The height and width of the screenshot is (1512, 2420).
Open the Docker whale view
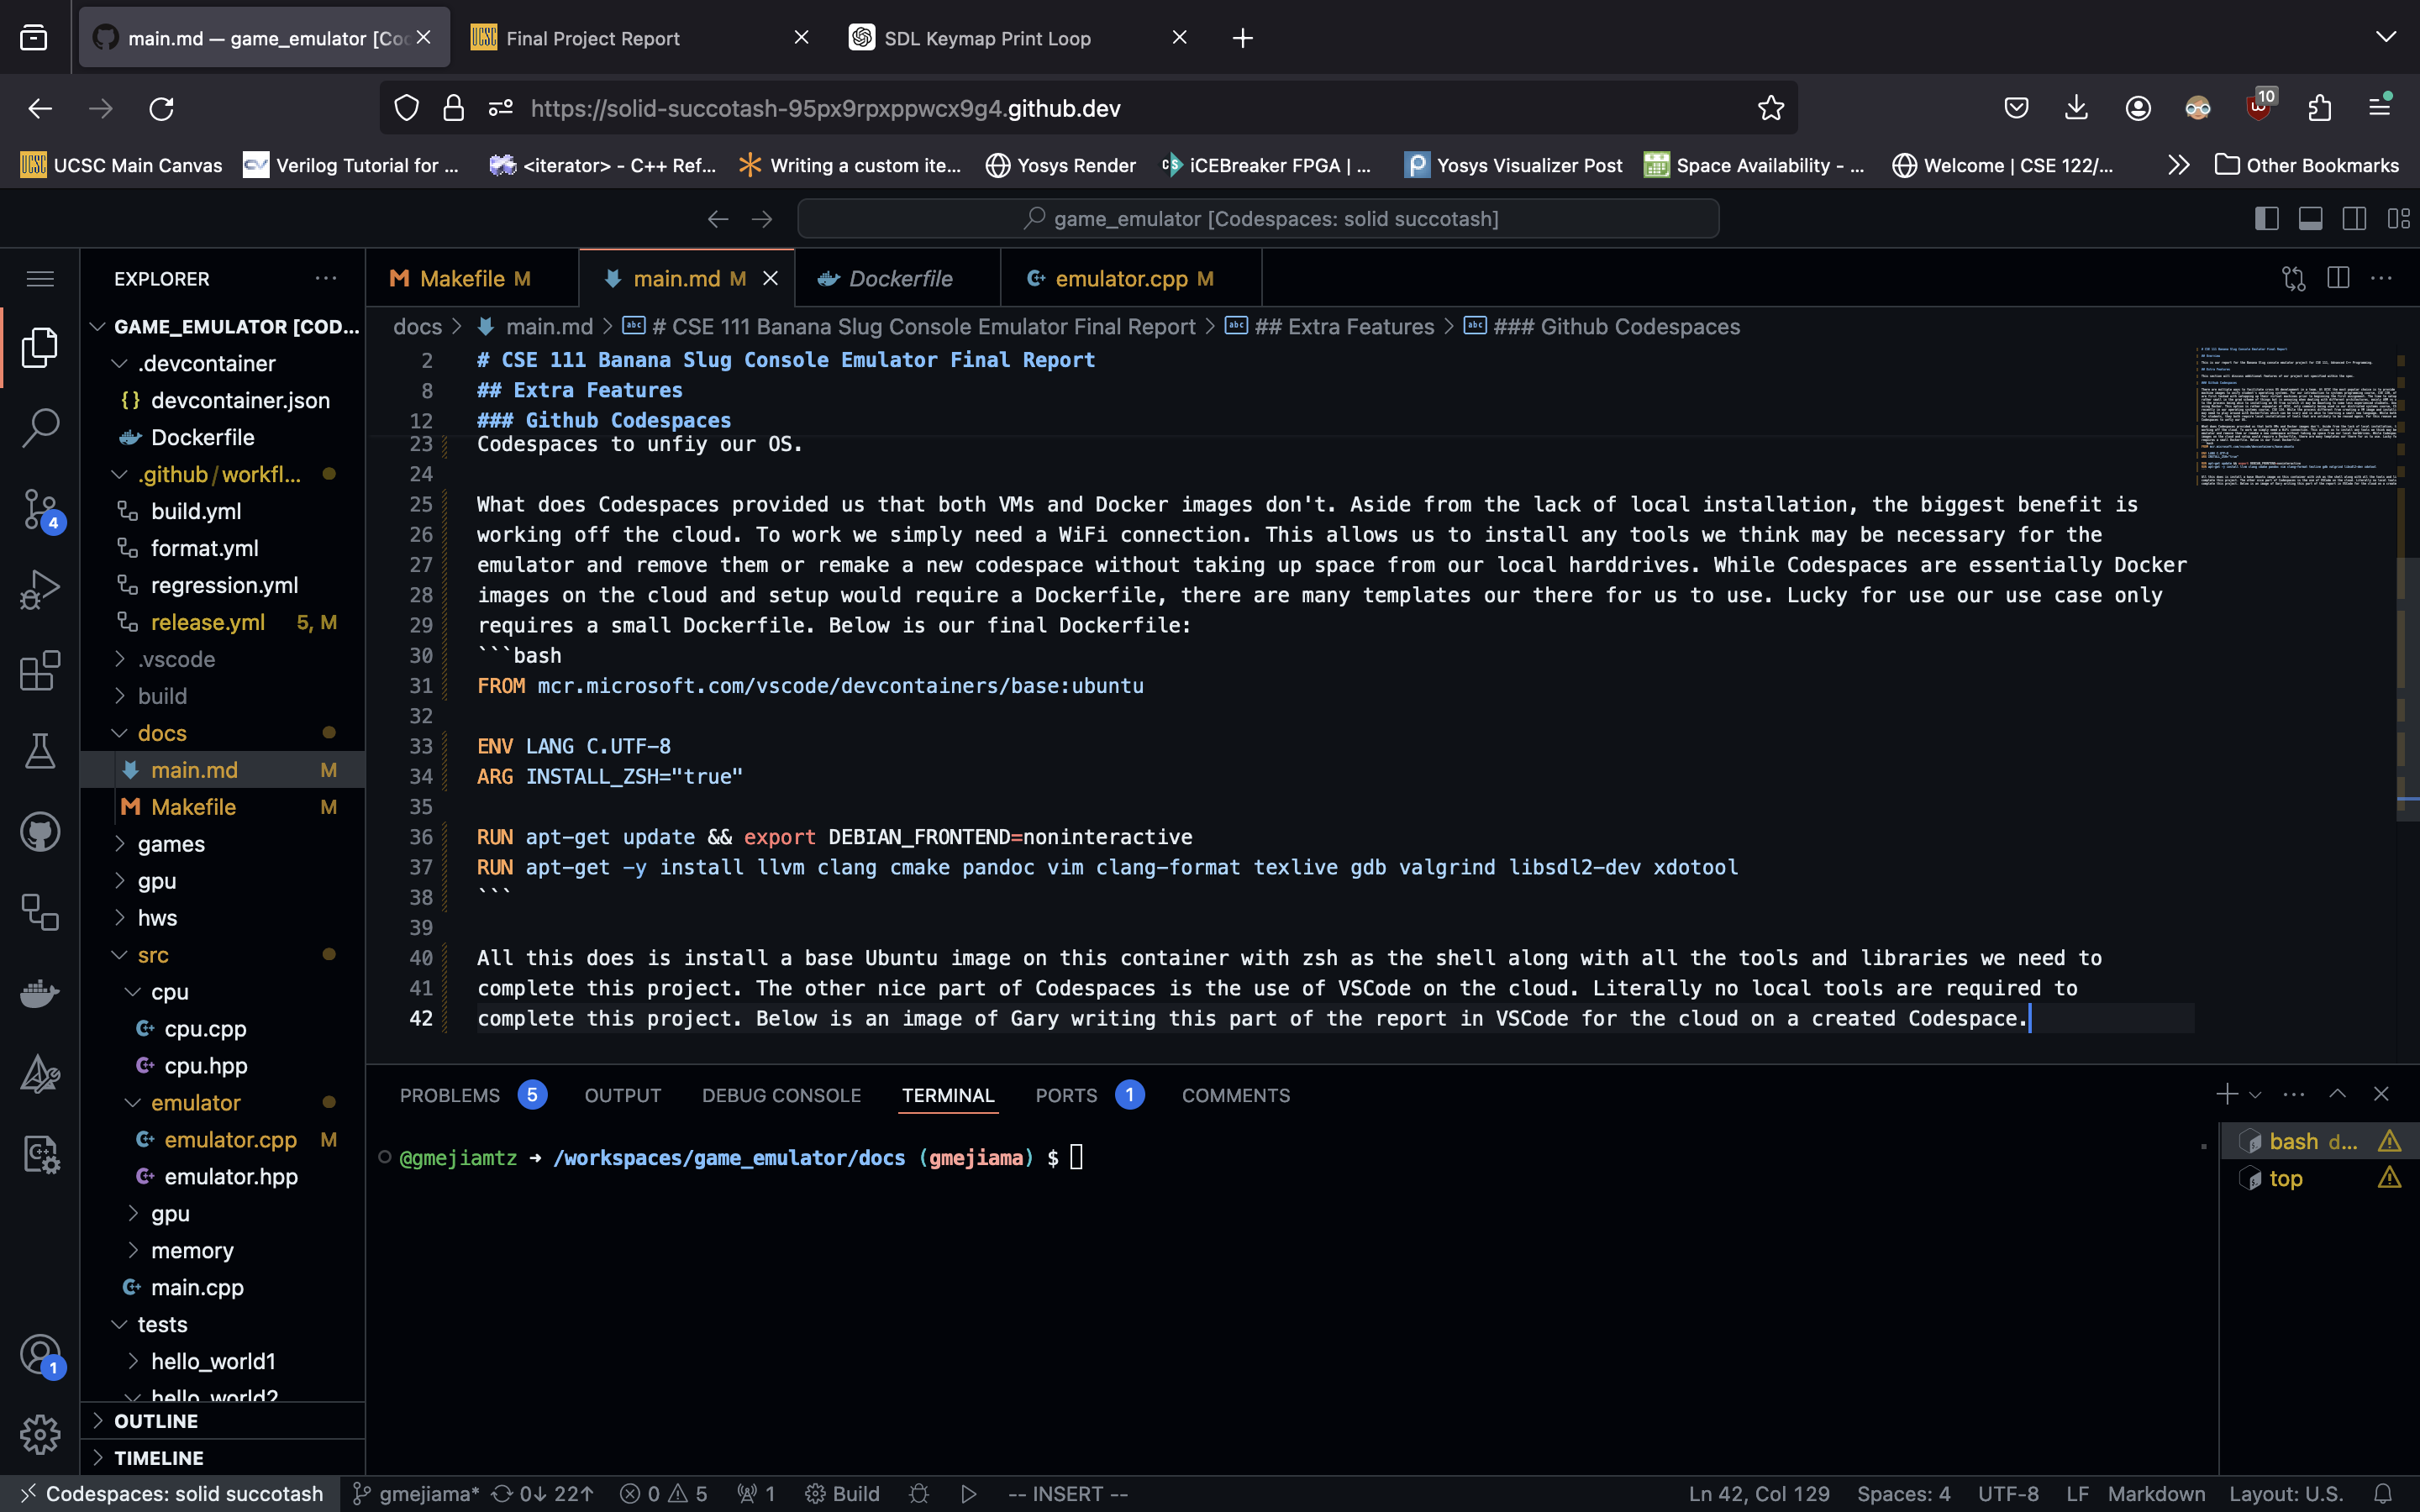[x=40, y=993]
